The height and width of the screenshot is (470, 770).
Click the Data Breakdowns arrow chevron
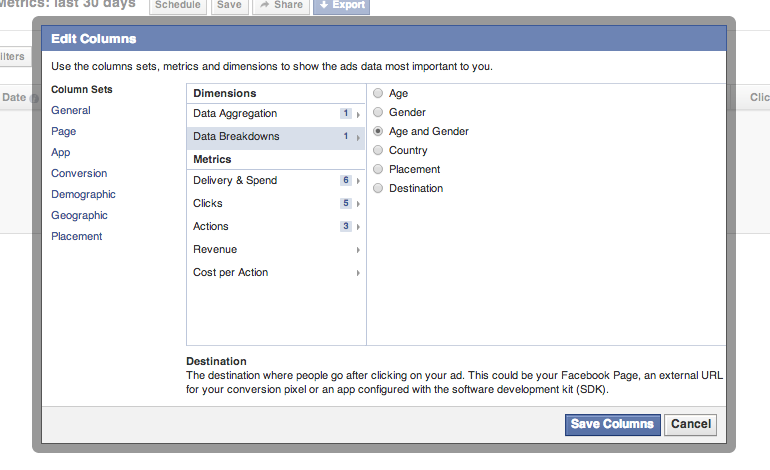(x=358, y=138)
